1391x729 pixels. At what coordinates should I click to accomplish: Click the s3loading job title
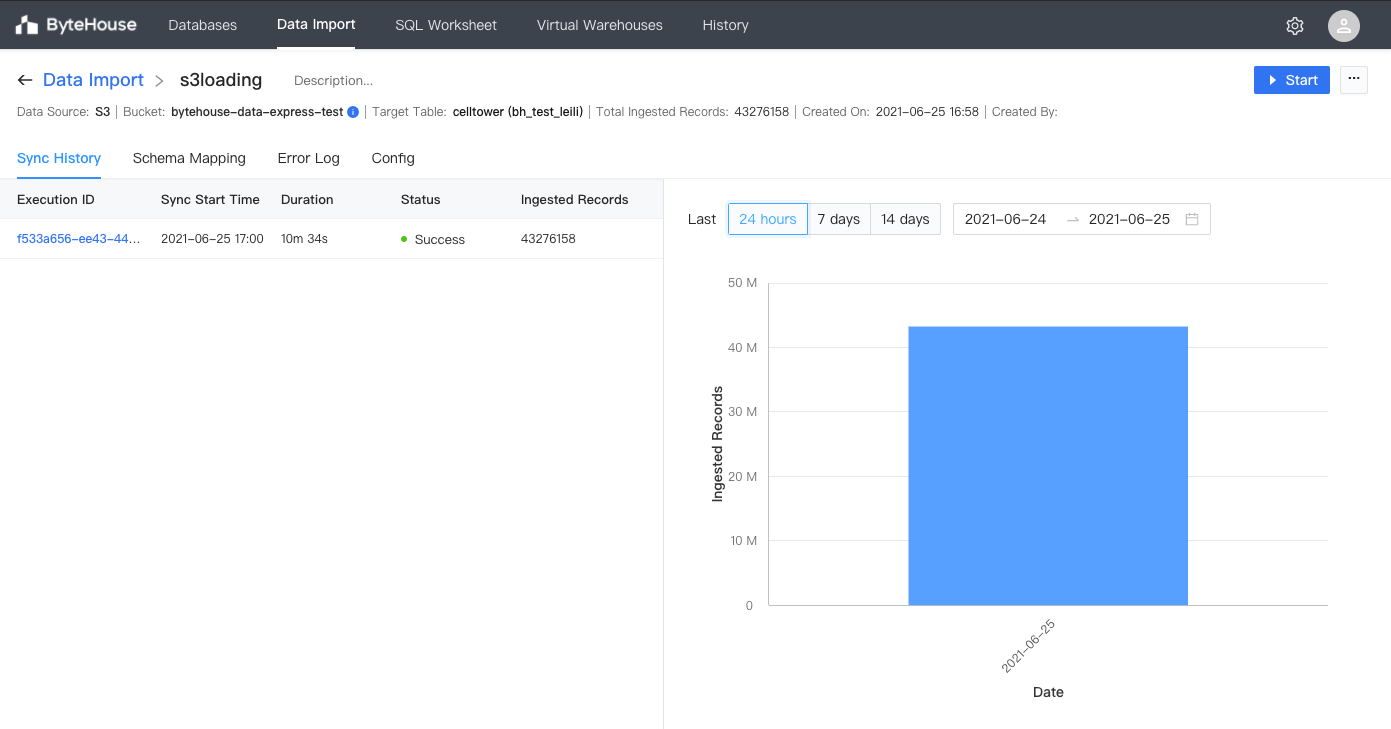pos(221,80)
